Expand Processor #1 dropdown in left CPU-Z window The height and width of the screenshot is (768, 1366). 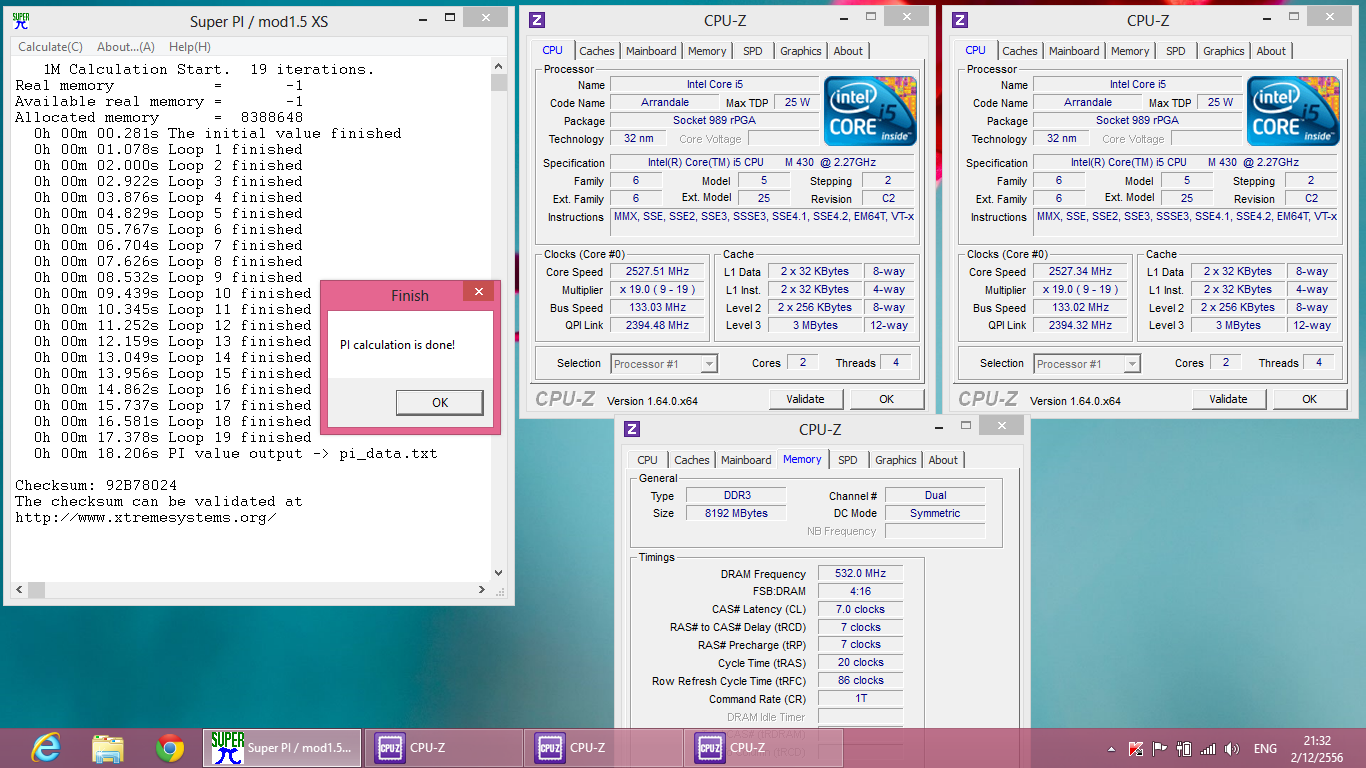(x=709, y=364)
